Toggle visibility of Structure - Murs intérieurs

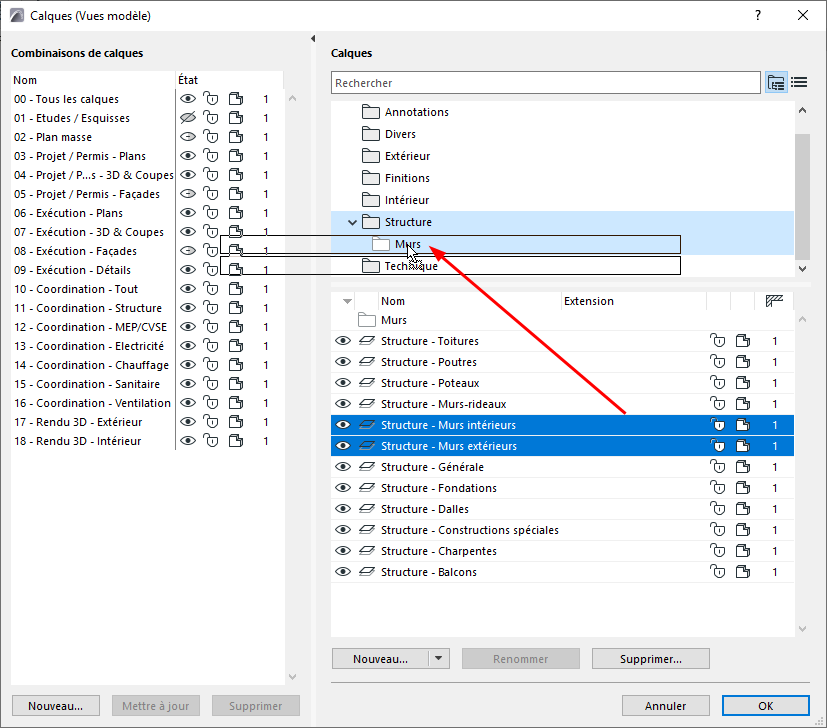coord(343,425)
